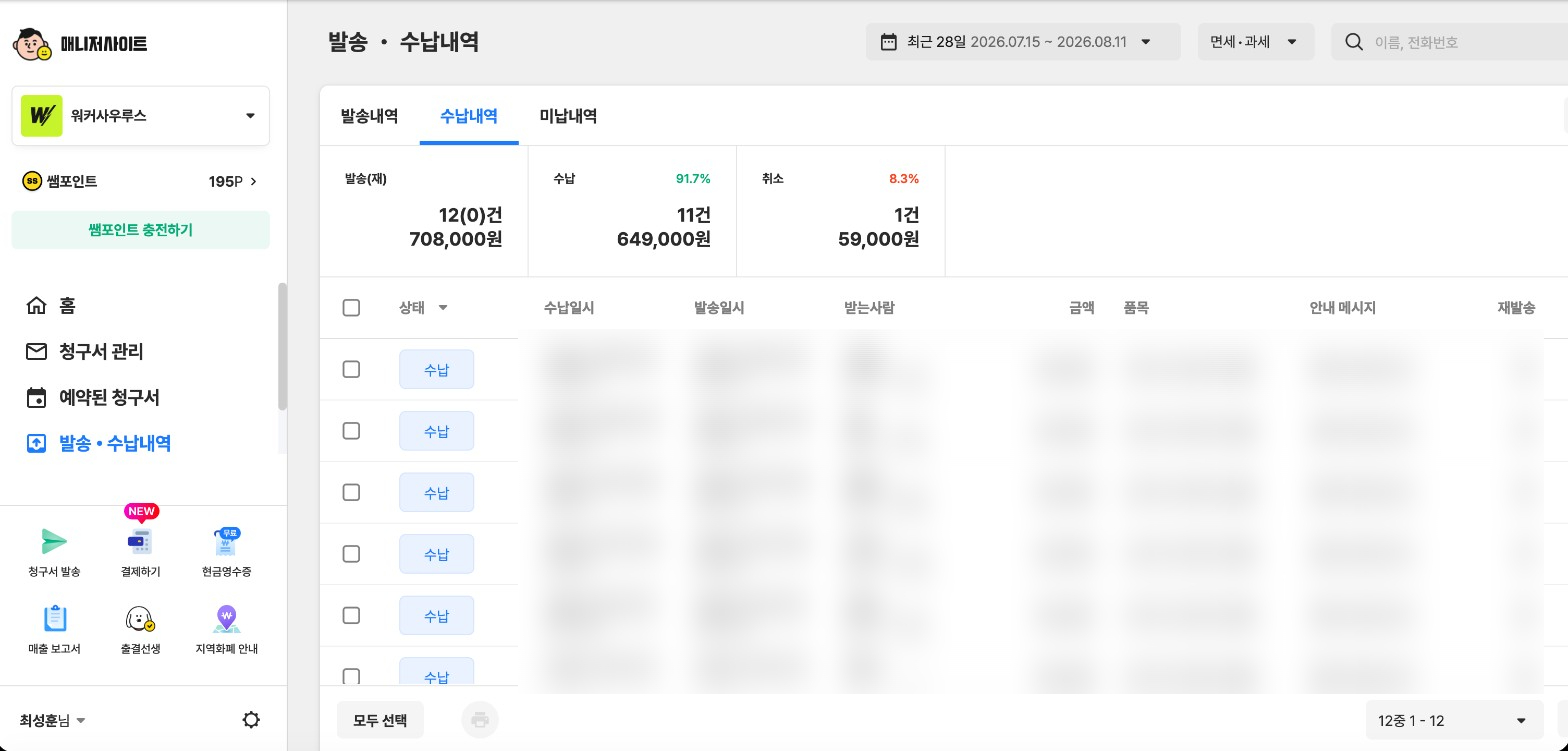Toggle the select-all header checkbox
Image resolution: width=1568 pixels, height=751 pixels.
[351, 308]
